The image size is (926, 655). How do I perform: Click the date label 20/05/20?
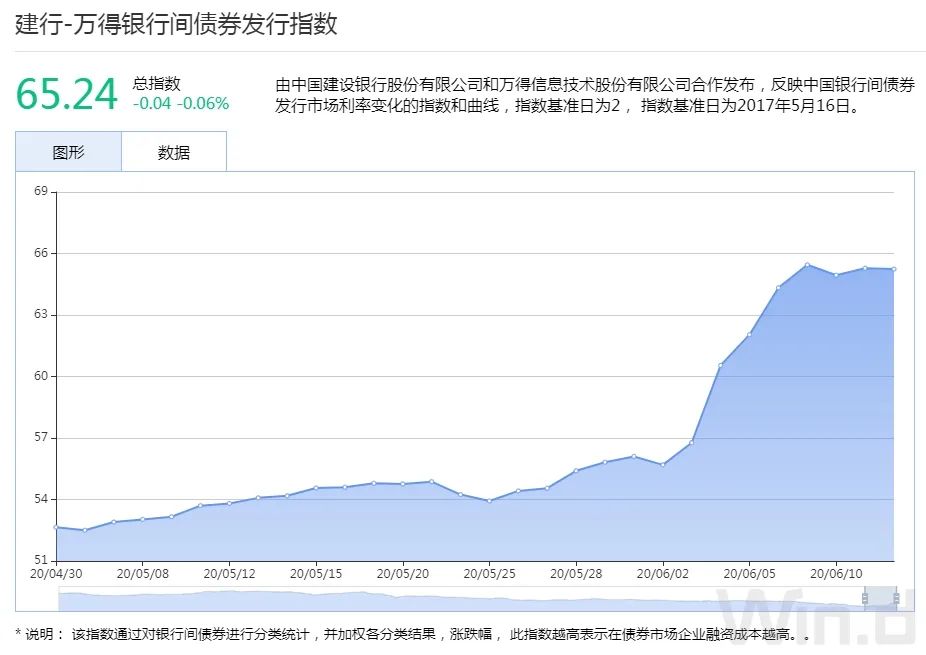404,573
